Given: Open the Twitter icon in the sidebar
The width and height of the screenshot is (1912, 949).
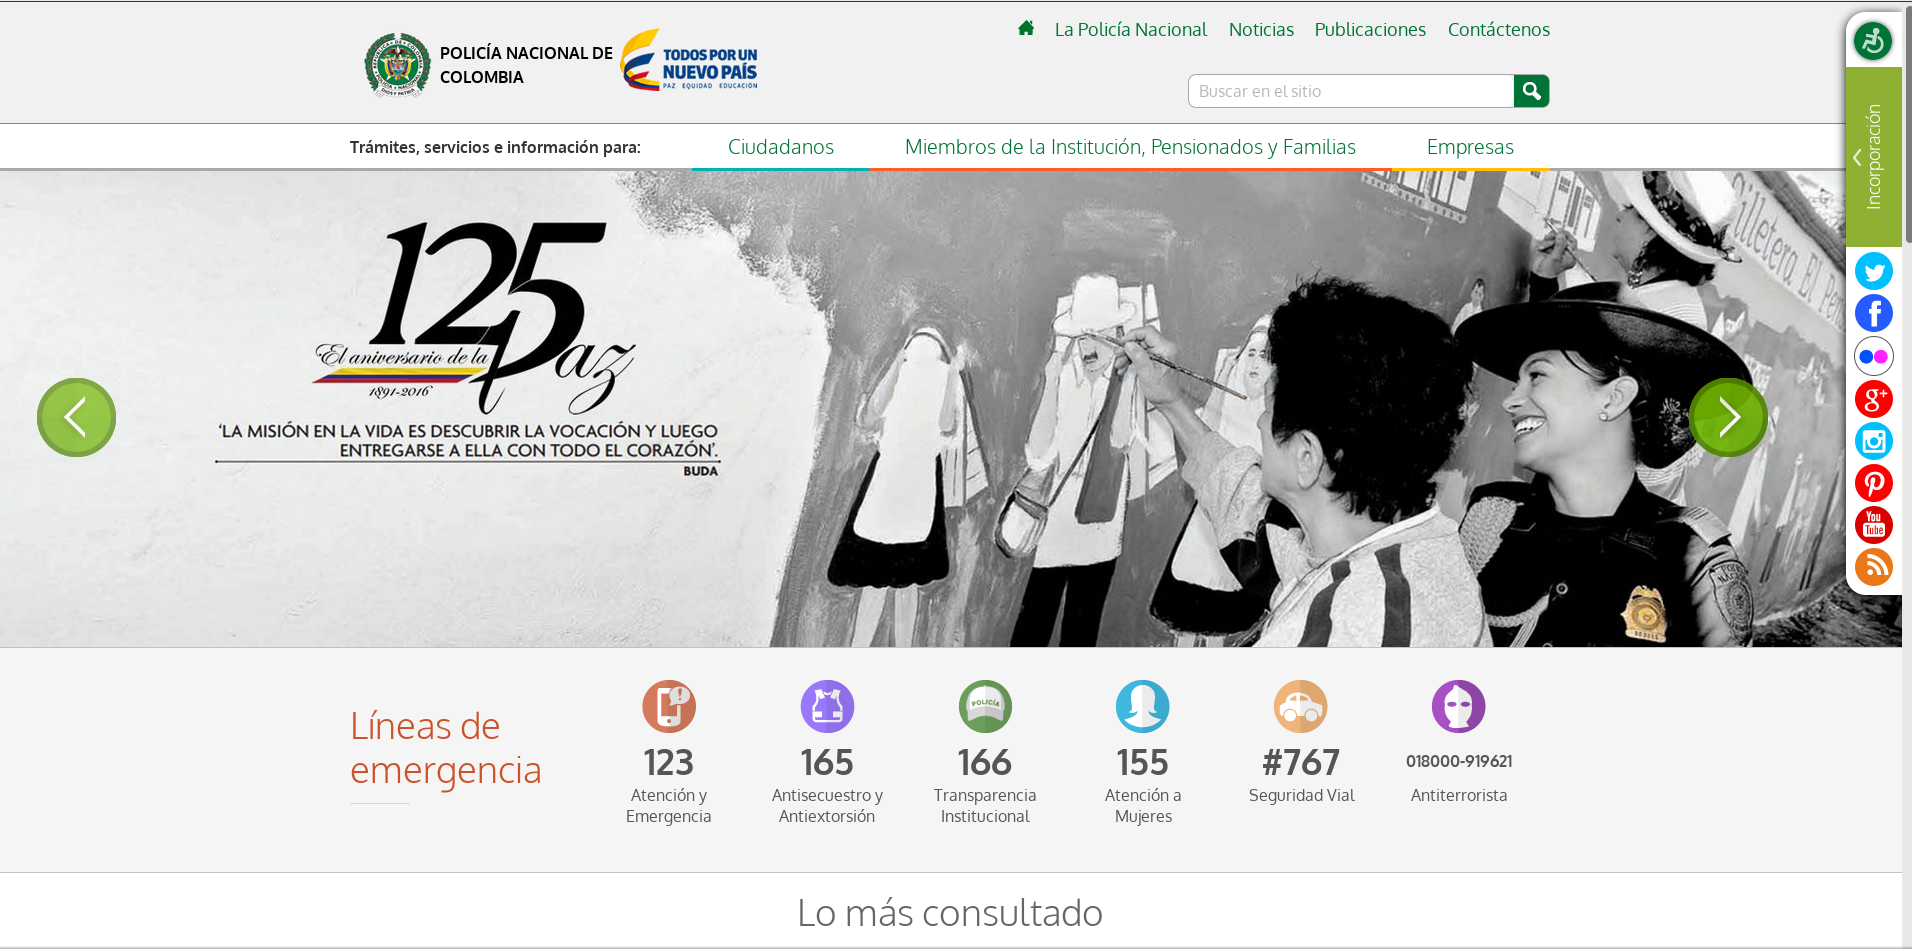Looking at the screenshot, I should tap(1875, 270).
